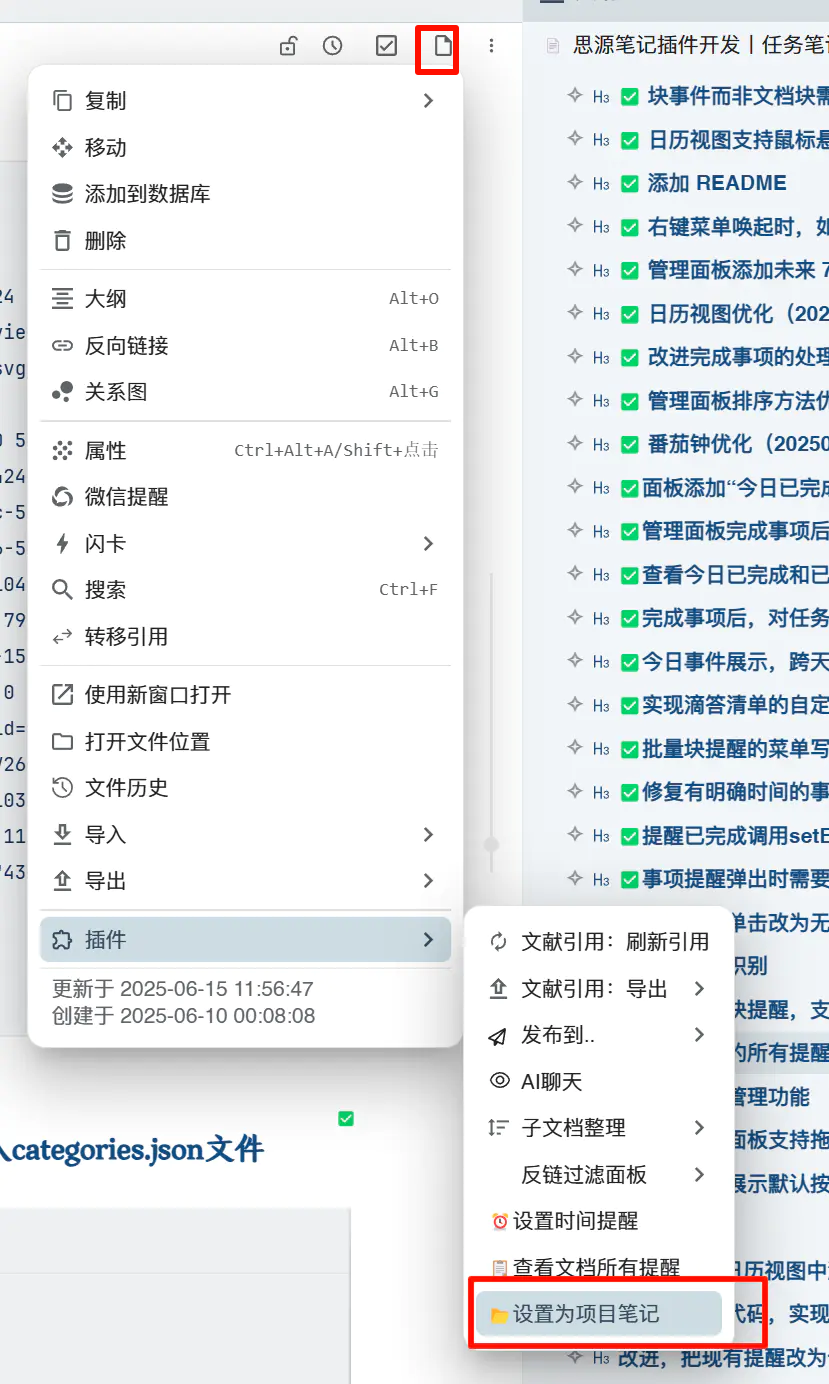Click the document icon beside 思源笔记插件开发 title
Screen dimensions: 829x1384
pyautogui.click(x=550, y=44)
